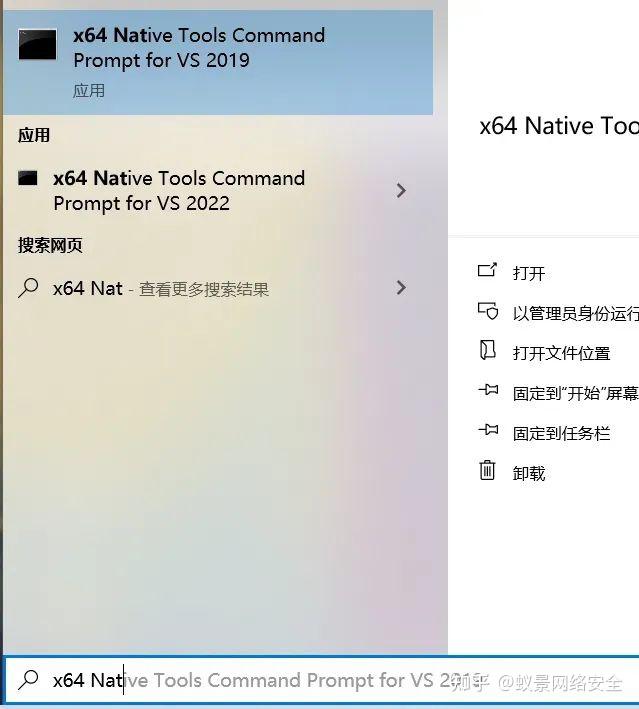Click the pin to Start pushpin icon
639x709 pixels.
(x=488, y=390)
